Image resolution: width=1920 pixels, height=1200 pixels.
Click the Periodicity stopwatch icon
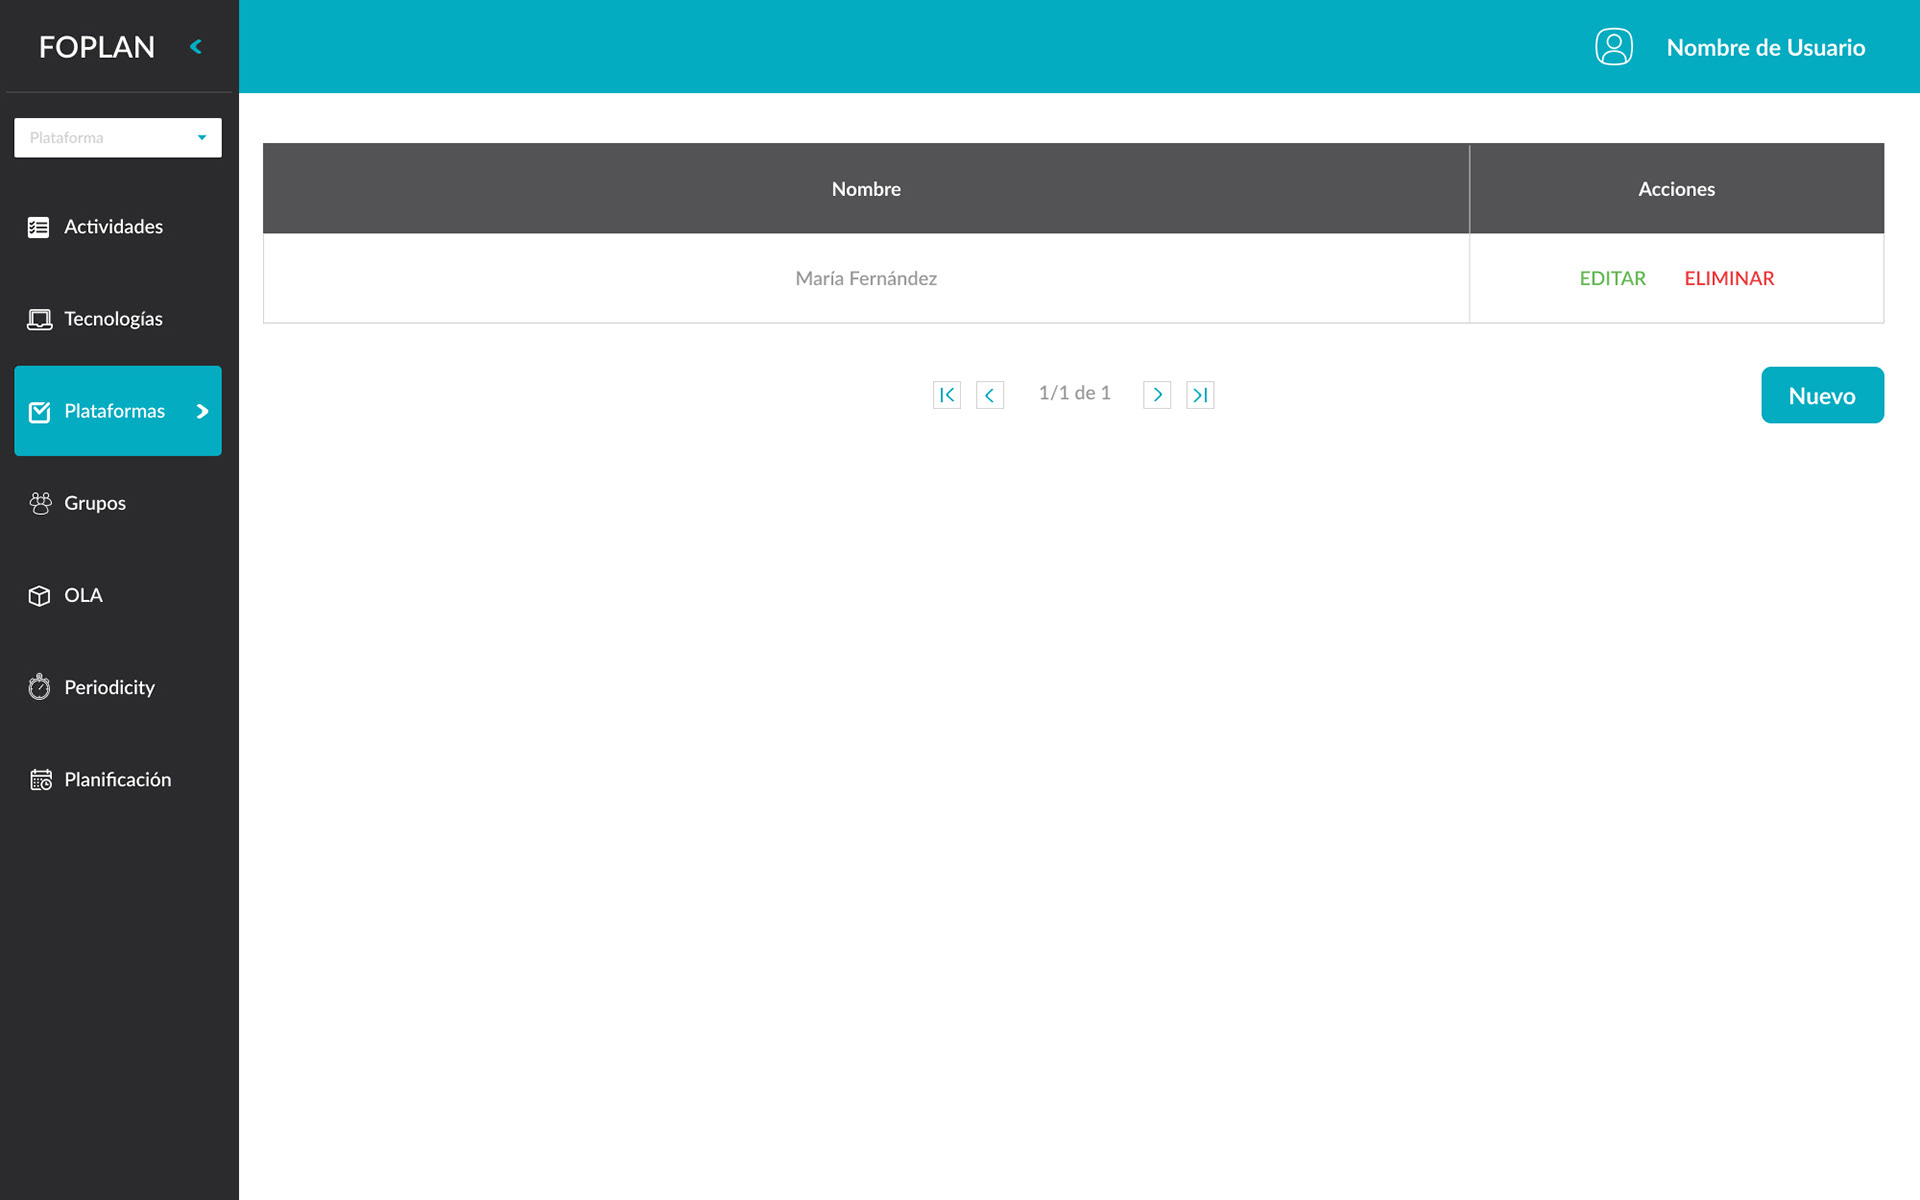[x=39, y=687]
